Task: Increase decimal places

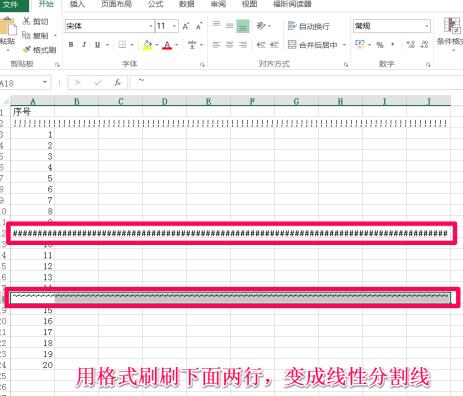Action: click(x=411, y=45)
